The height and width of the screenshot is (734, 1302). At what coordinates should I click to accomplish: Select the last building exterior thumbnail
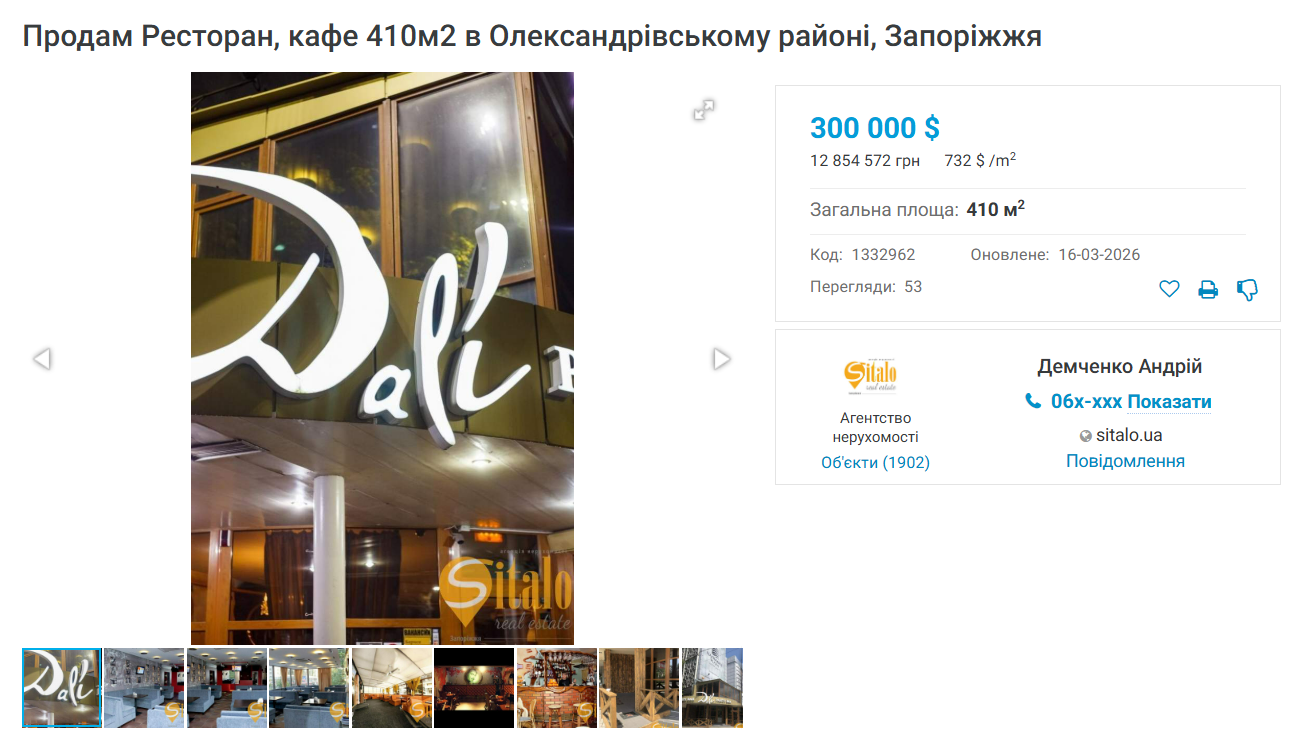tap(712, 688)
